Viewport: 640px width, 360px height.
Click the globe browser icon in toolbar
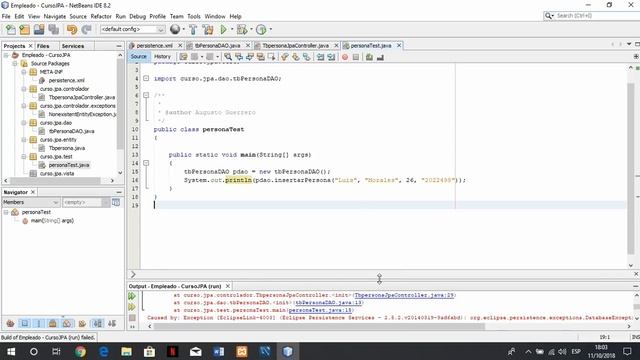pyautogui.click(x=175, y=29)
